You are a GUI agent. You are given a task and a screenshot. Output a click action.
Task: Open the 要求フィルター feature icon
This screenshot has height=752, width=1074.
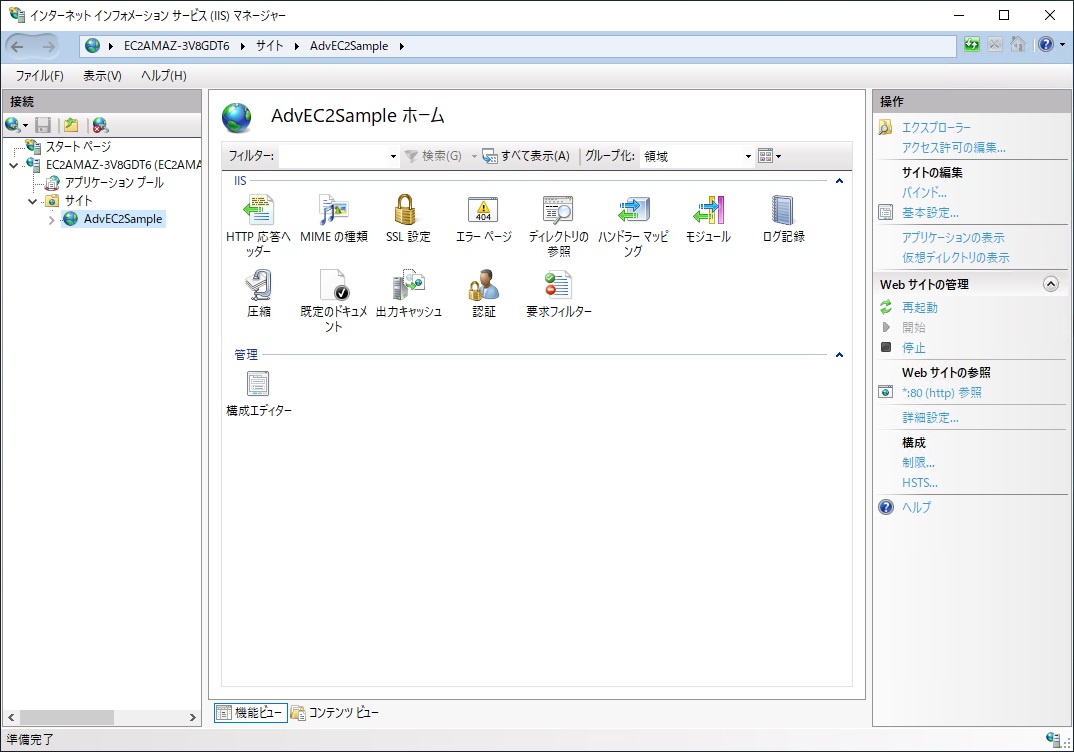point(558,285)
